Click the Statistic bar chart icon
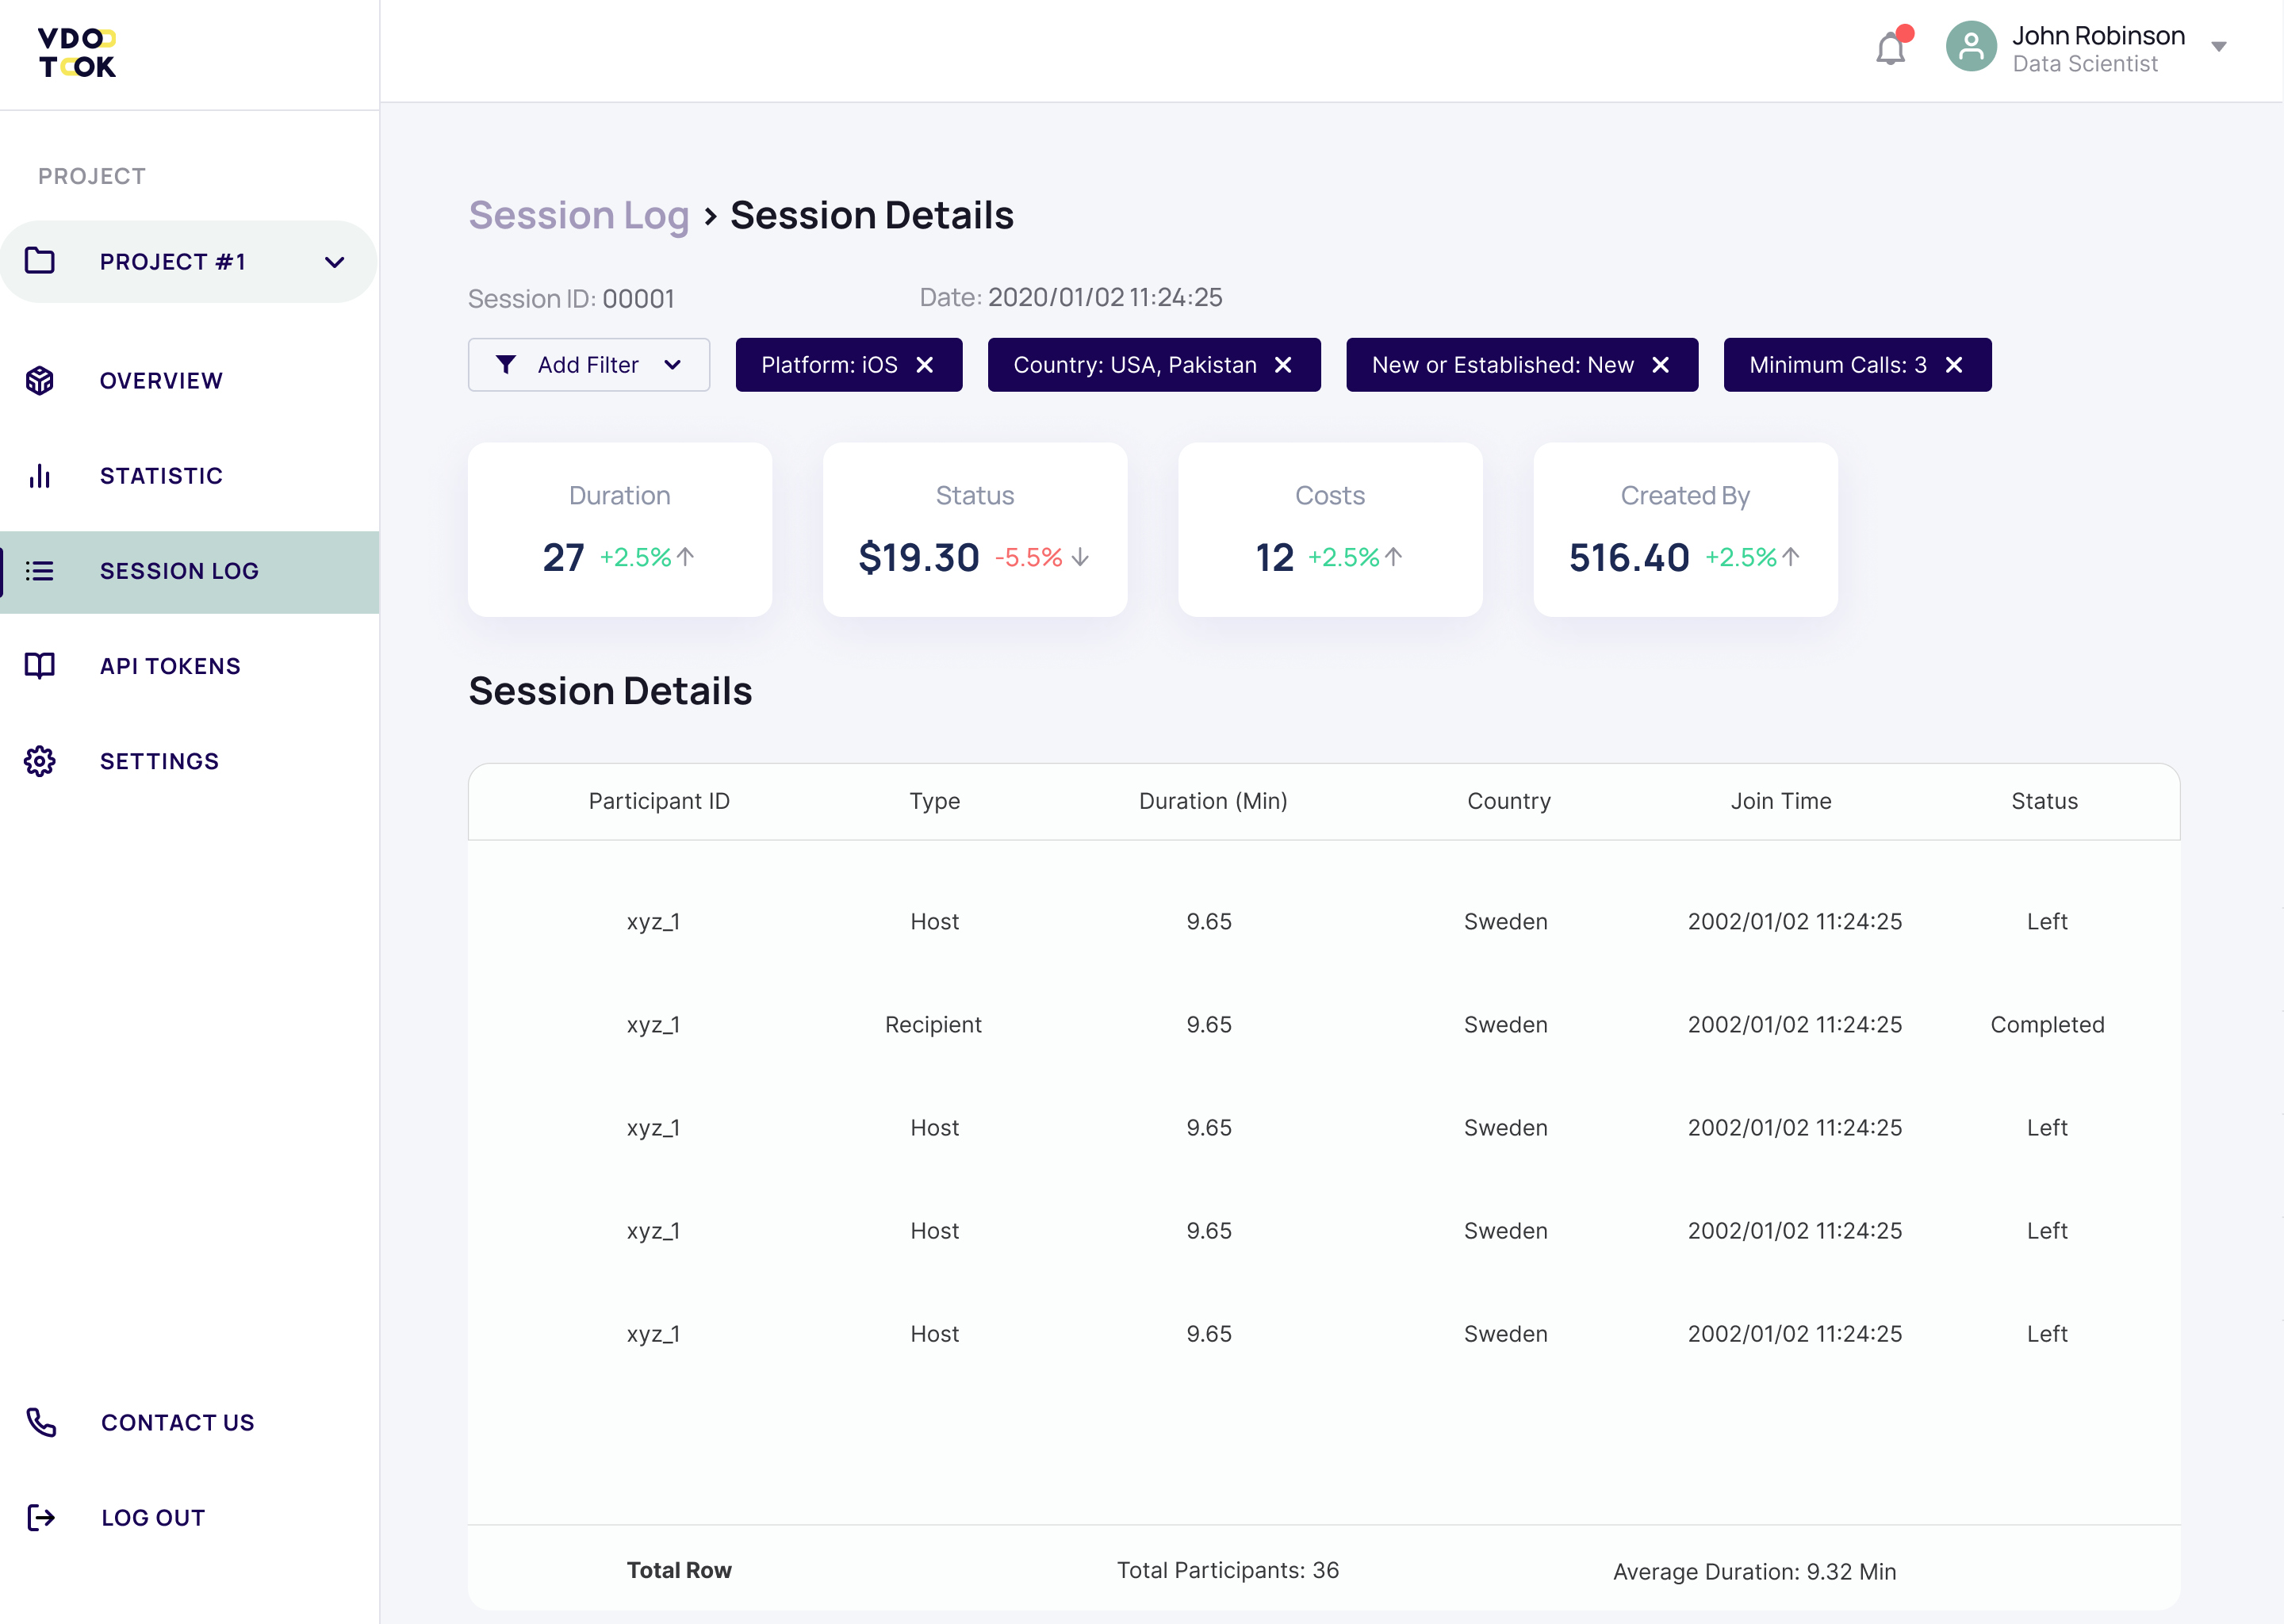 point(40,476)
